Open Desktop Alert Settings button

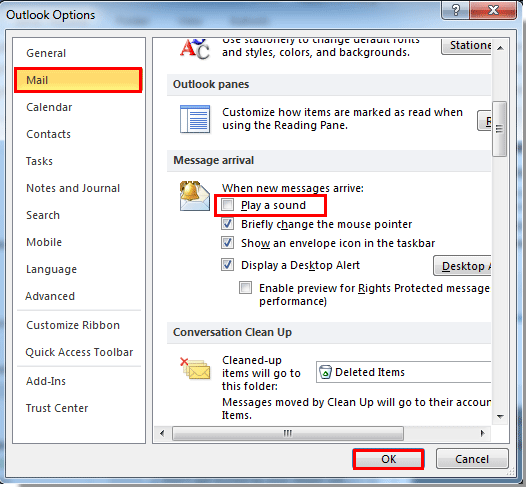(463, 266)
